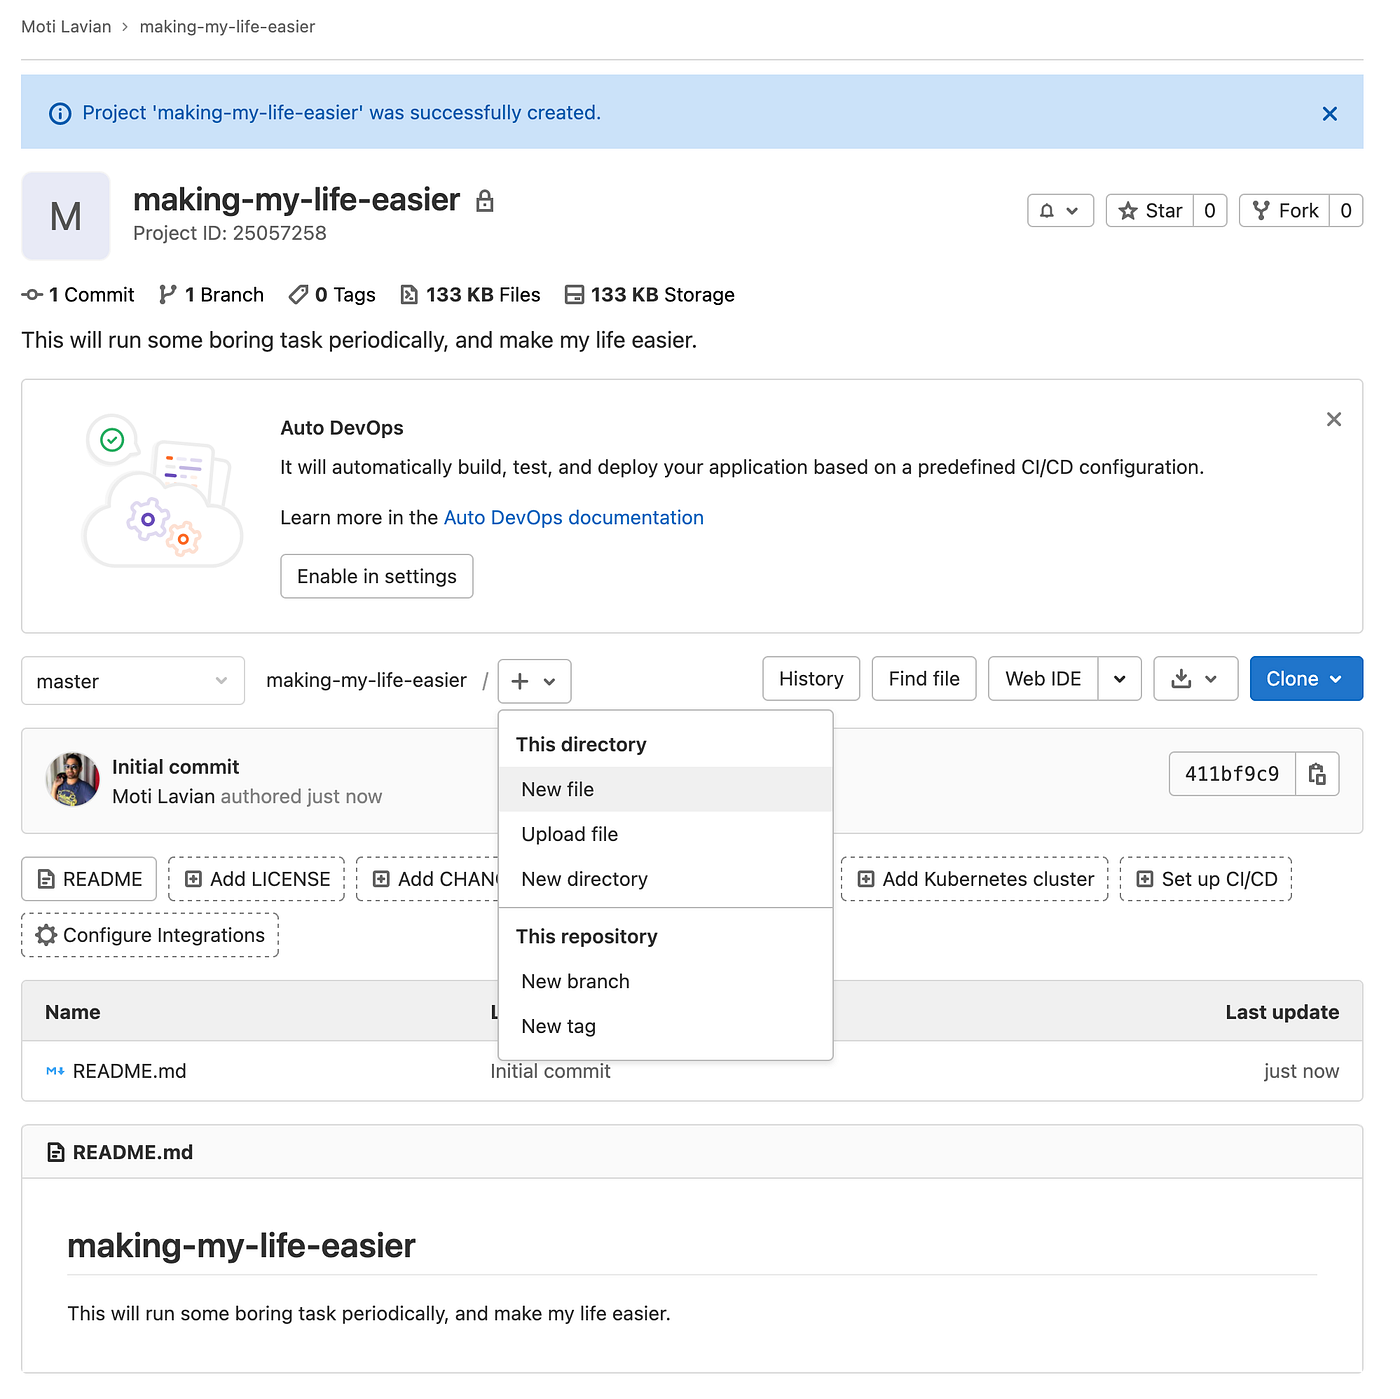Image resolution: width=1400 pixels, height=1399 pixels.
Task: Click the README button
Action: click(x=89, y=879)
